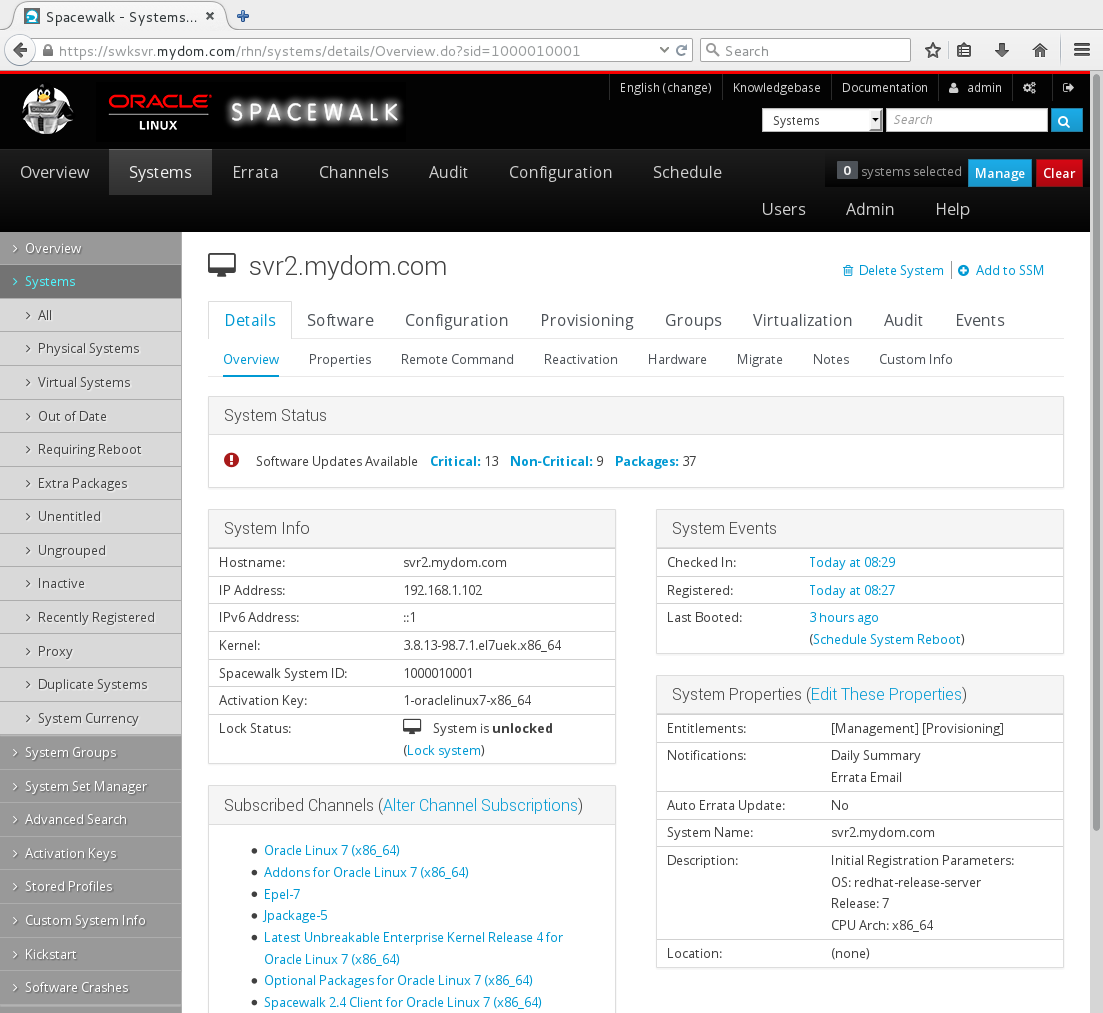Click the Lock system link
The image size is (1103, 1013).
coord(445,751)
